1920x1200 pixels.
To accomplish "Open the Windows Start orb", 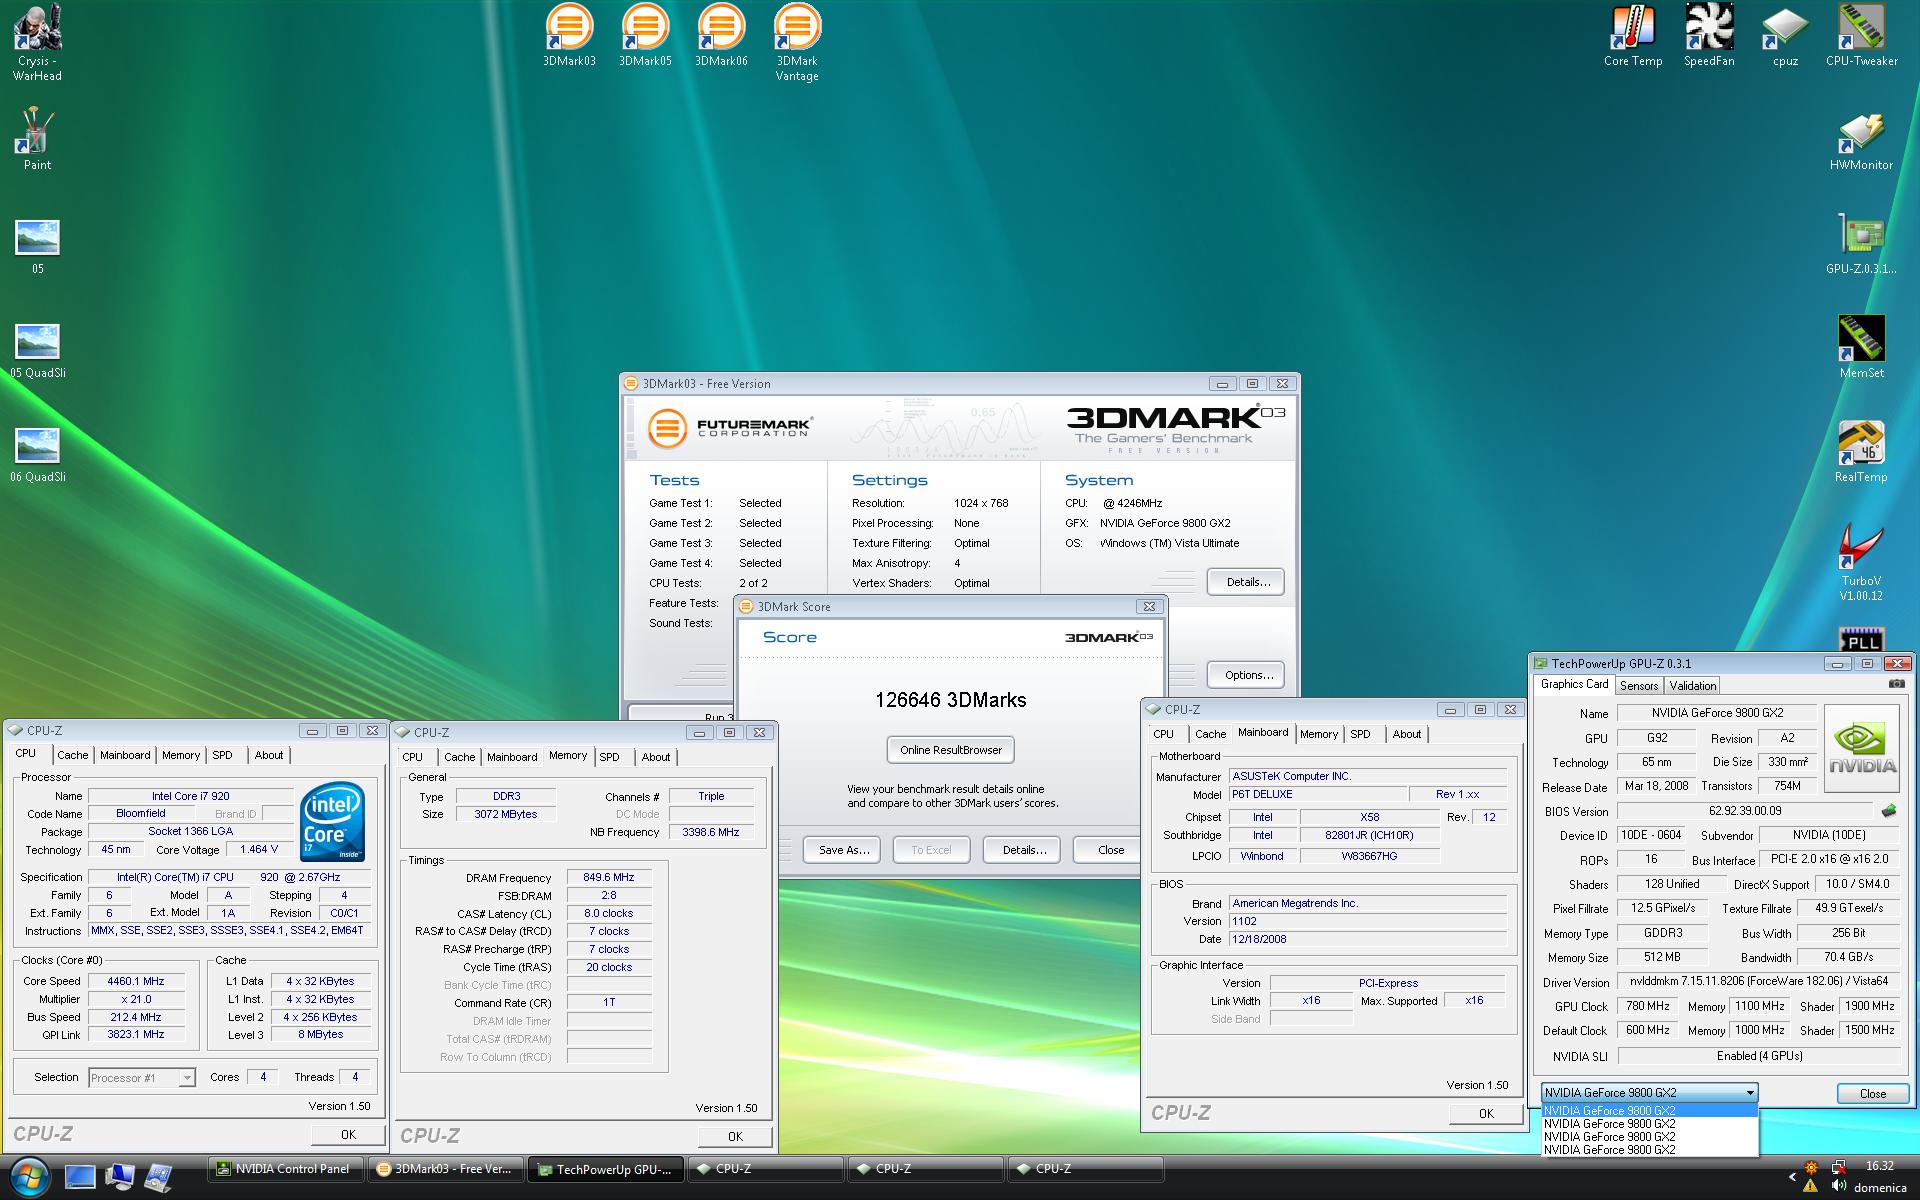I will 29,1177.
